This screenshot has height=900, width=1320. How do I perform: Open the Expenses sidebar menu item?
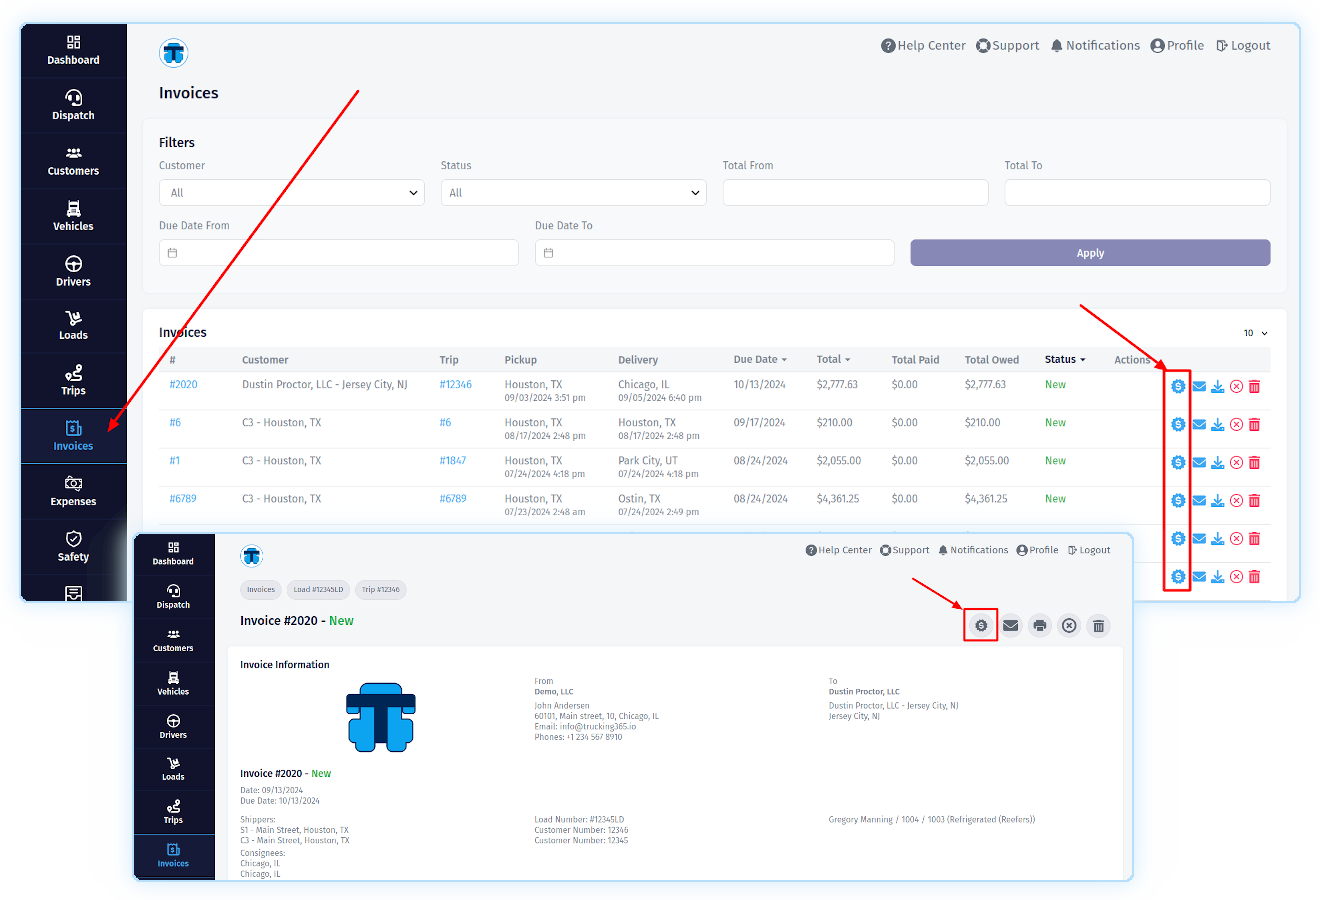click(x=73, y=491)
